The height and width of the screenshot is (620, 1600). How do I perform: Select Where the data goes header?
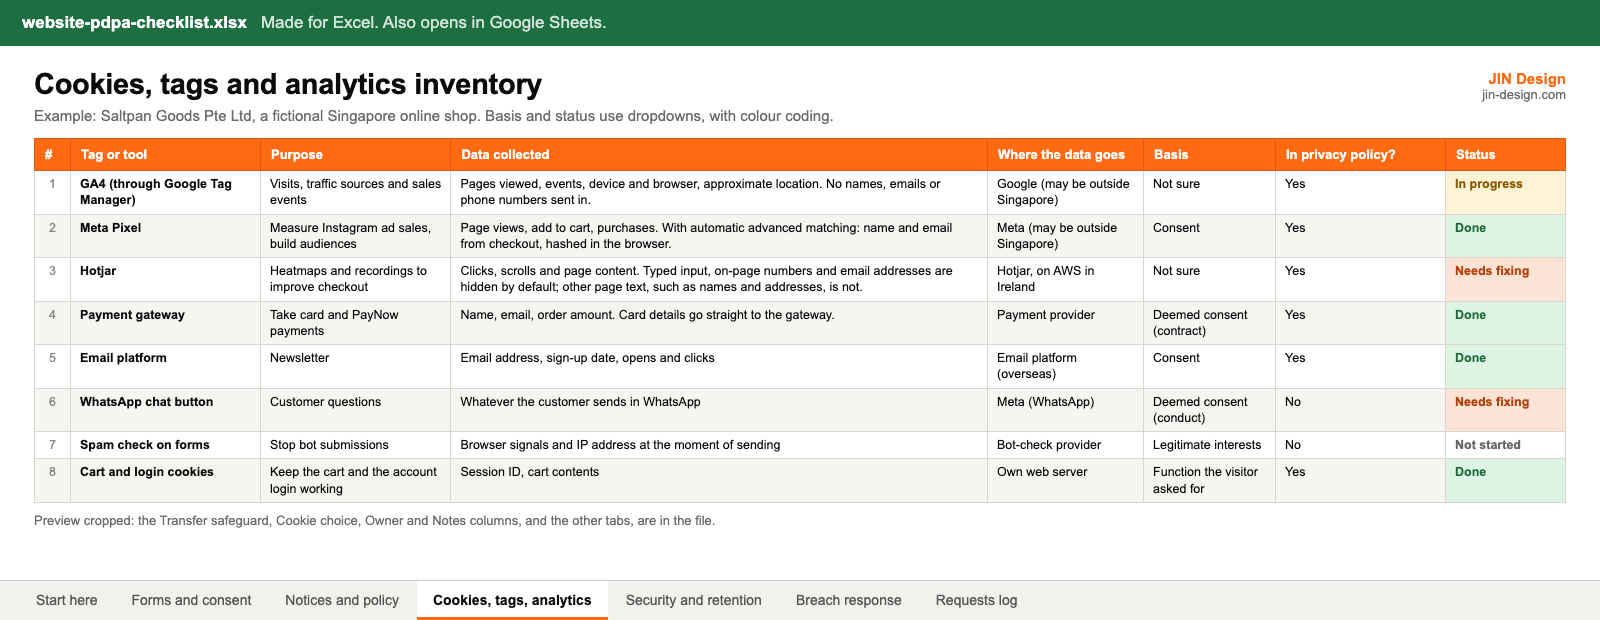point(1065,155)
